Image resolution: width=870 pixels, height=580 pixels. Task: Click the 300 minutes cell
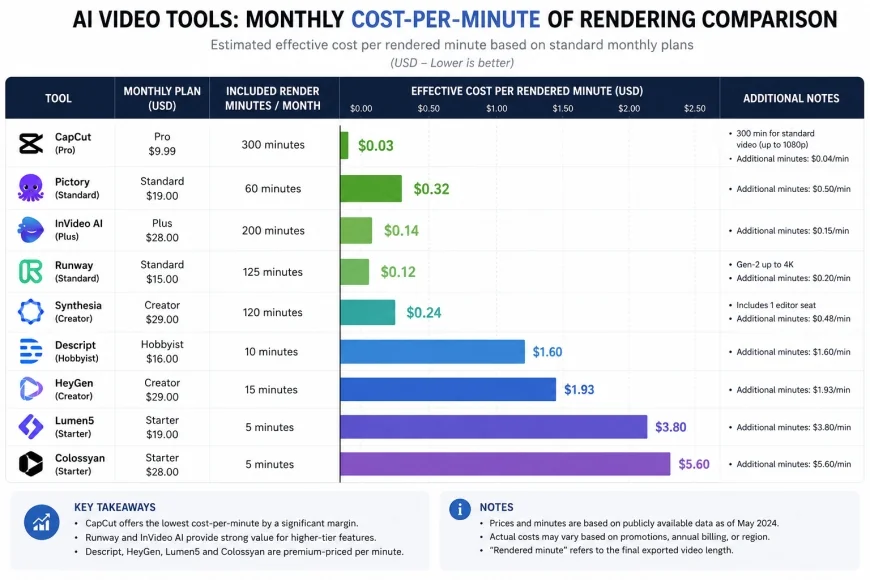click(273, 144)
